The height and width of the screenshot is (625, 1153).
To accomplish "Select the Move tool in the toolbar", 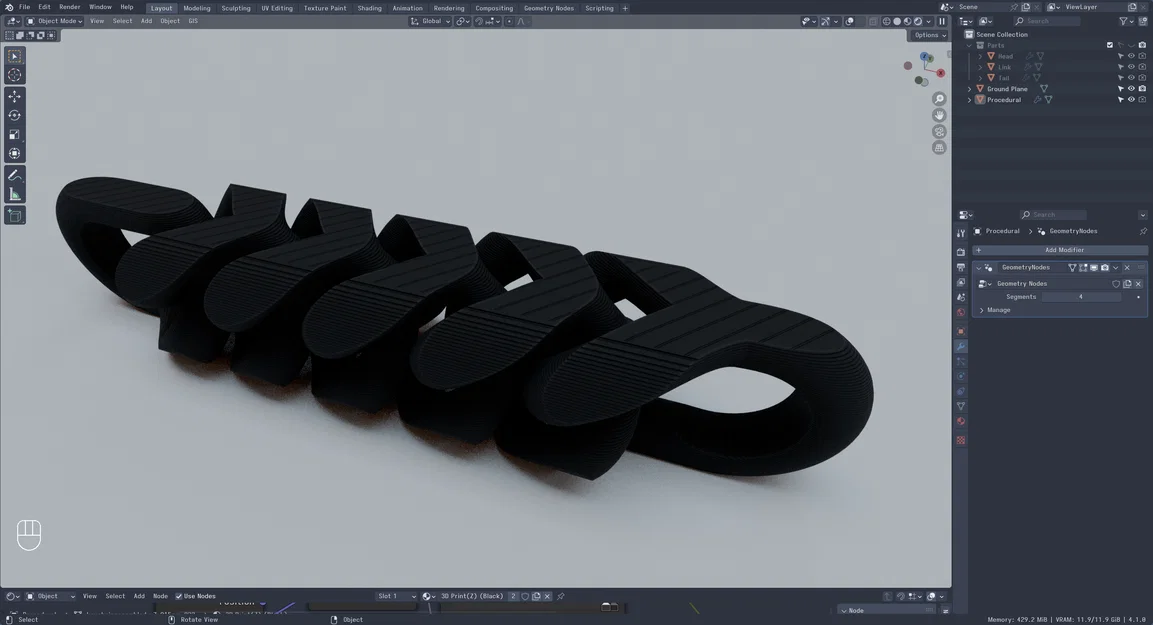I will pos(15,95).
